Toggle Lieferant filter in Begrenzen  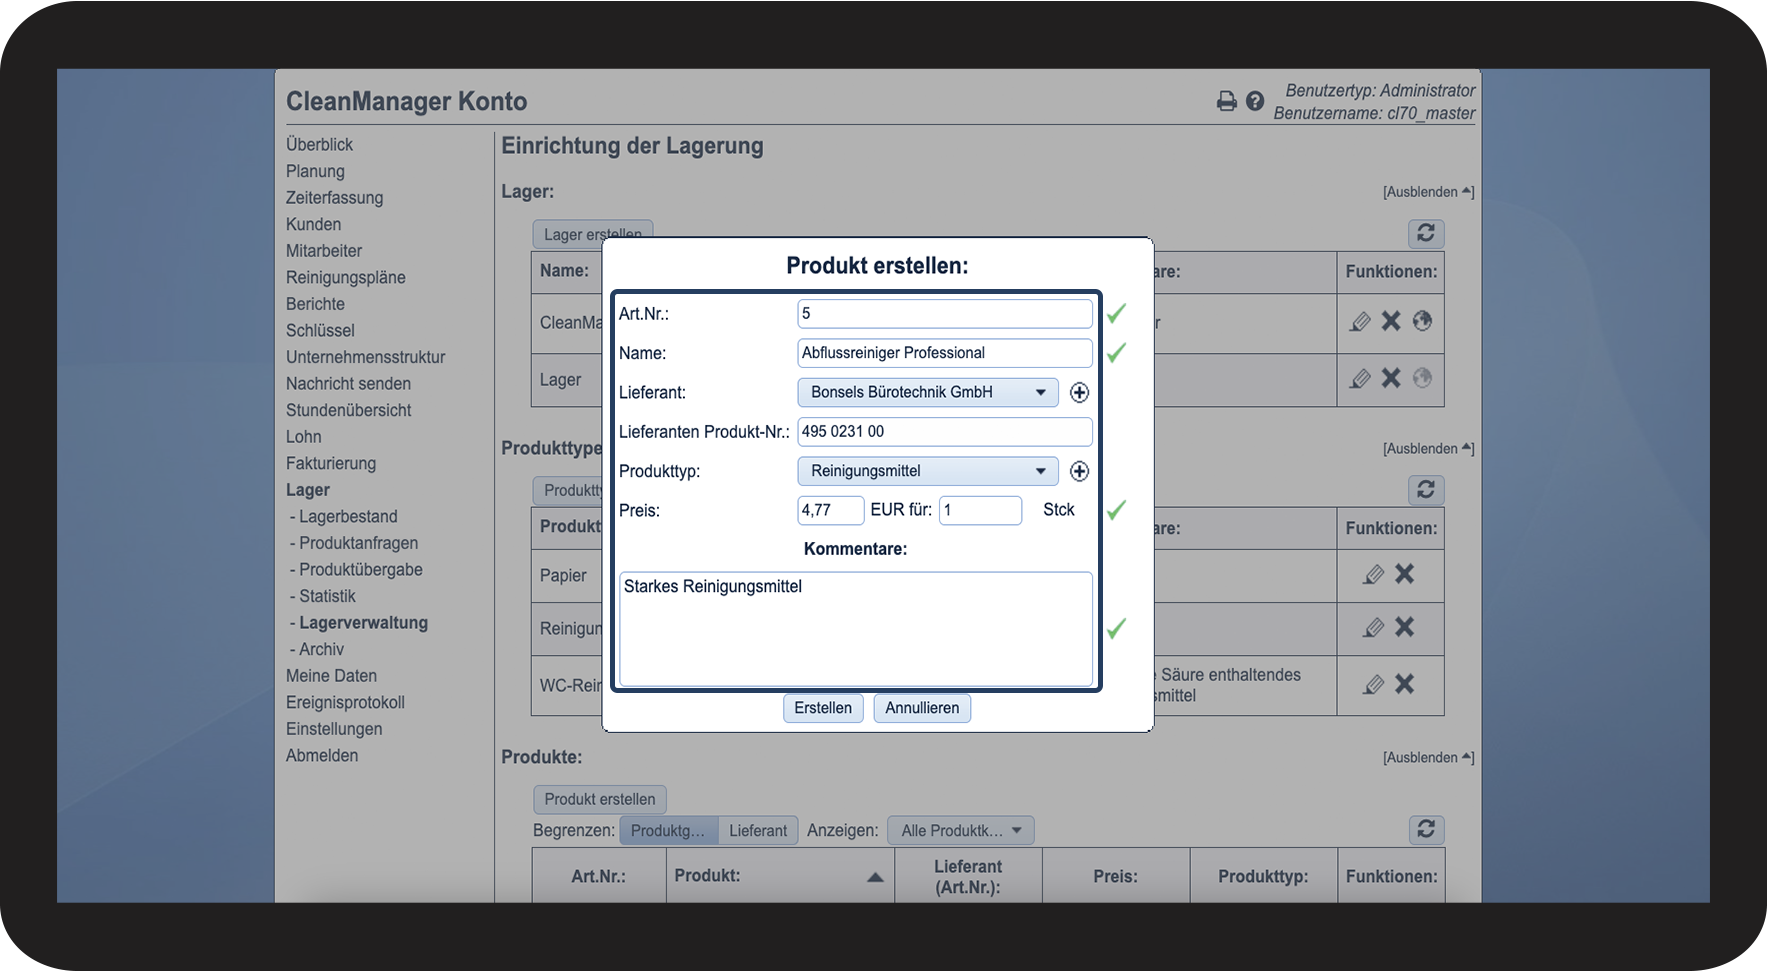757,831
